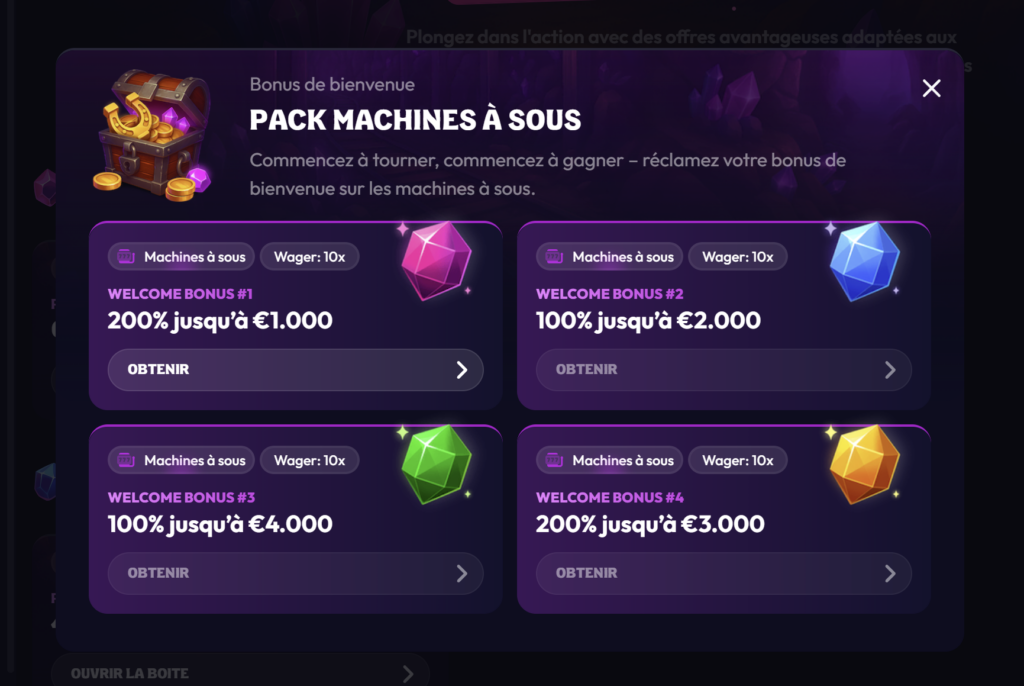Click the chevron arrow on Bonus #2 button
The width and height of the screenshot is (1024, 686).
(x=890, y=370)
